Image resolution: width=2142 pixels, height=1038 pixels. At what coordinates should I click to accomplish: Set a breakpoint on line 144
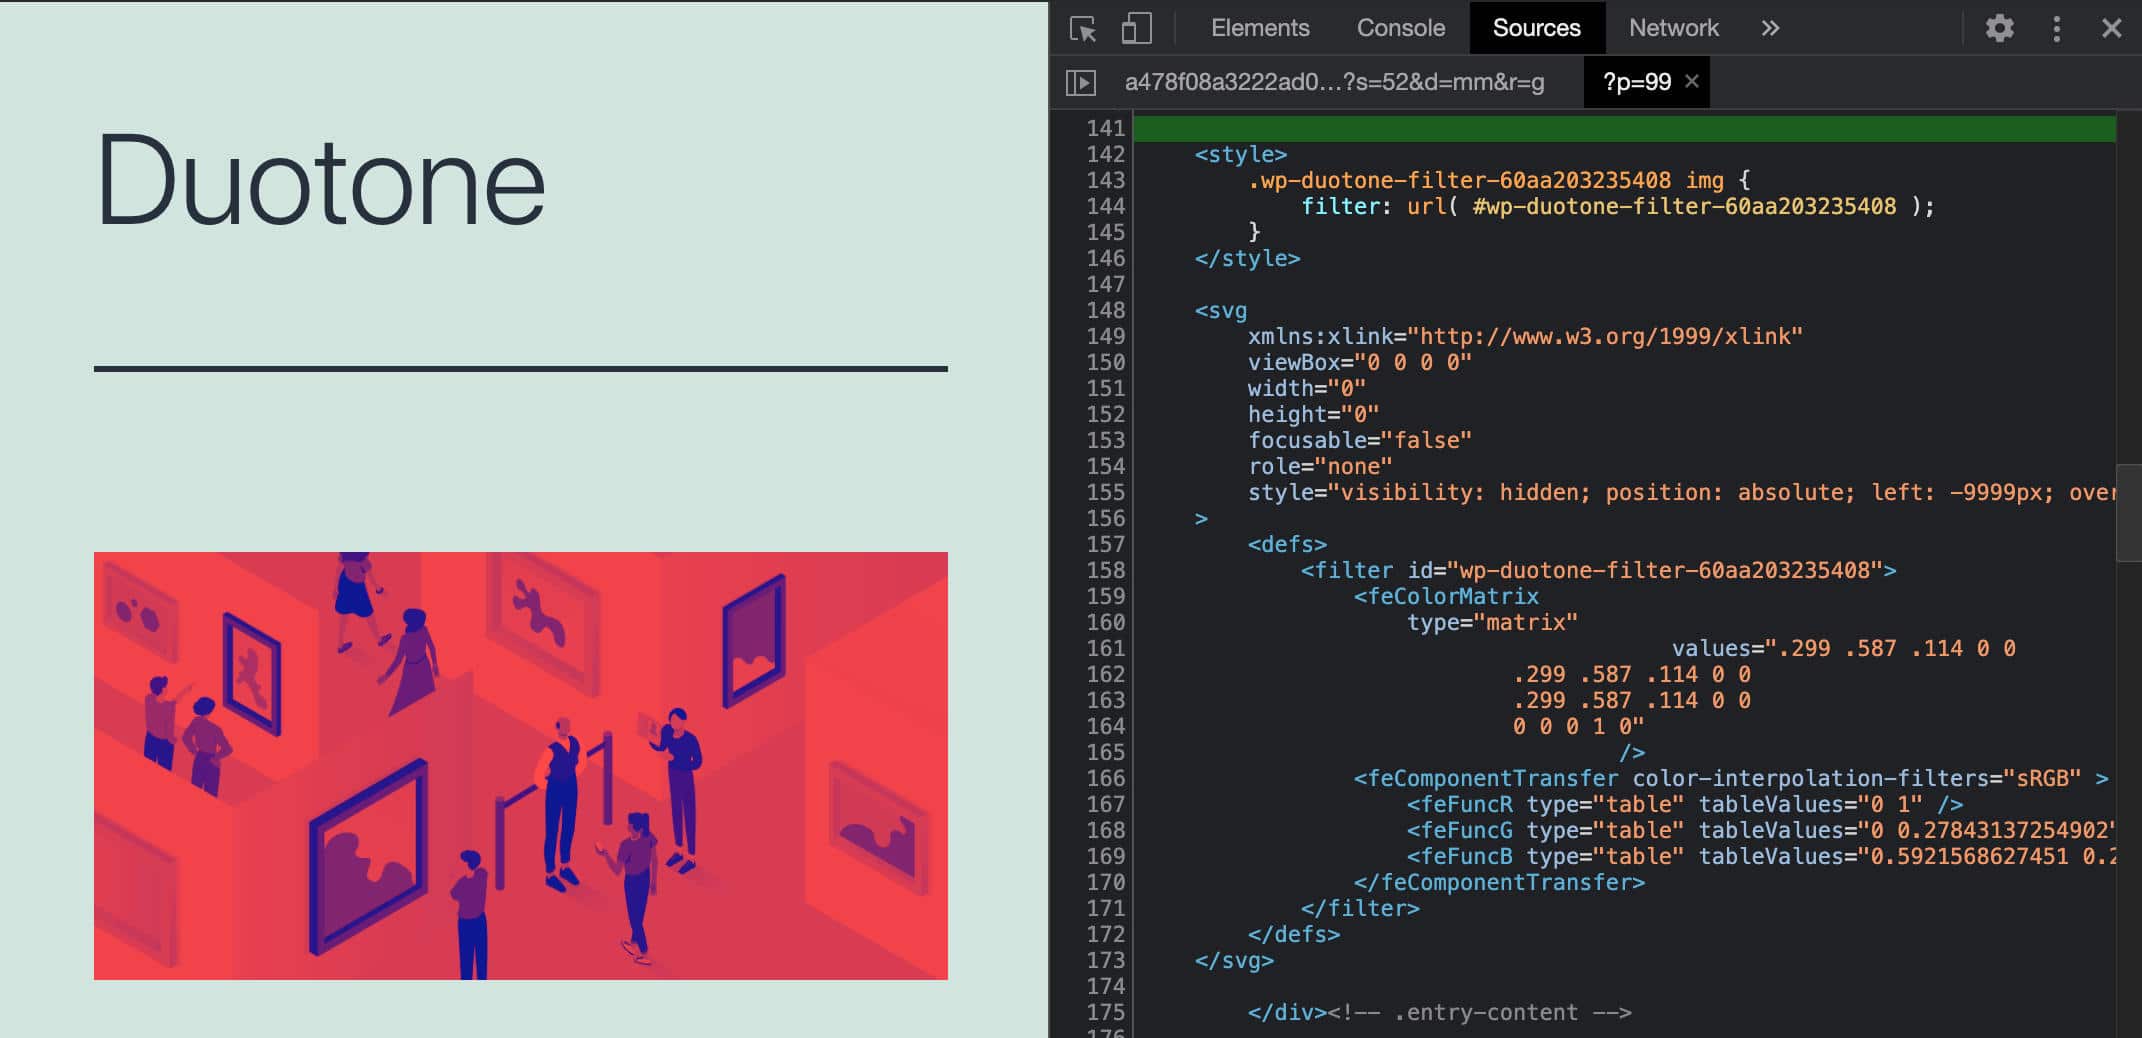click(x=1105, y=206)
